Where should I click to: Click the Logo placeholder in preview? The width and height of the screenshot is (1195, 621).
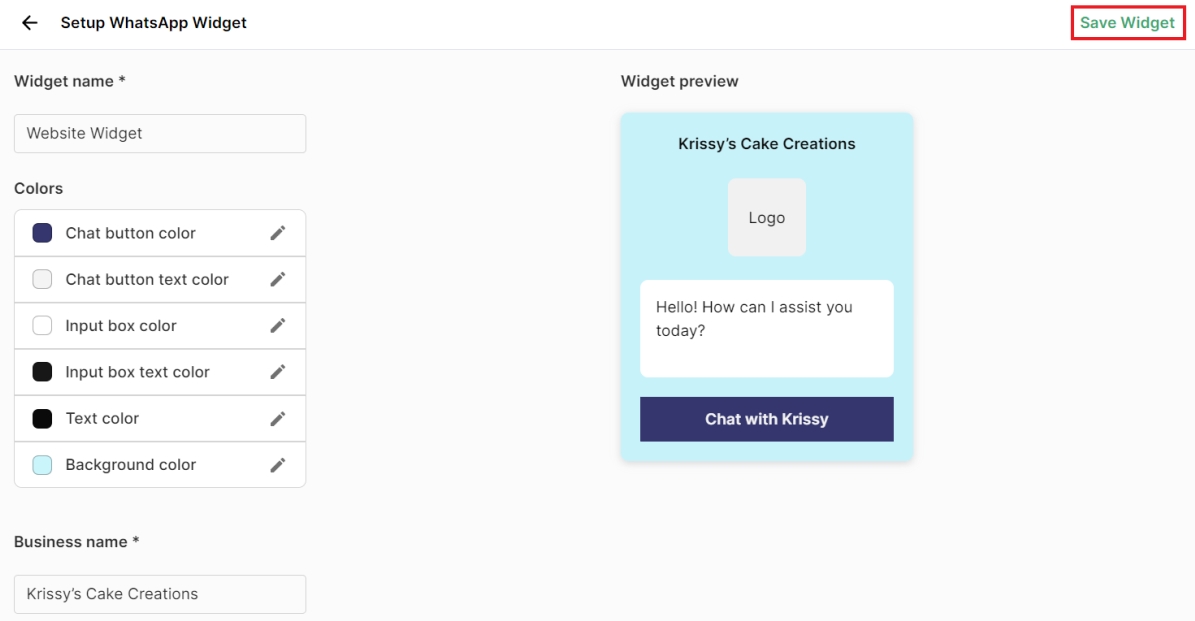(x=766, y=217)
